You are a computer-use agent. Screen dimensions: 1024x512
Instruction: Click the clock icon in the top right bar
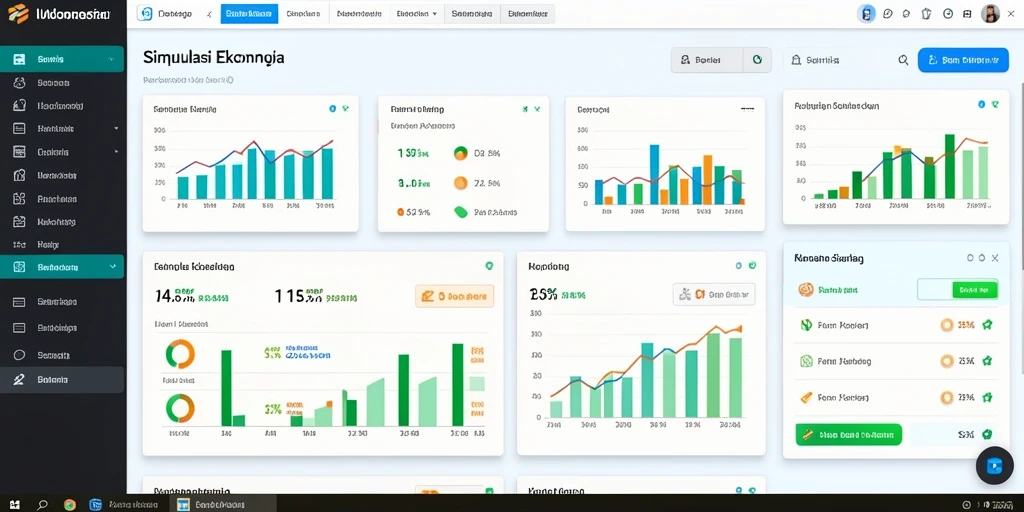pyautogui.click(x=948, y=14)
